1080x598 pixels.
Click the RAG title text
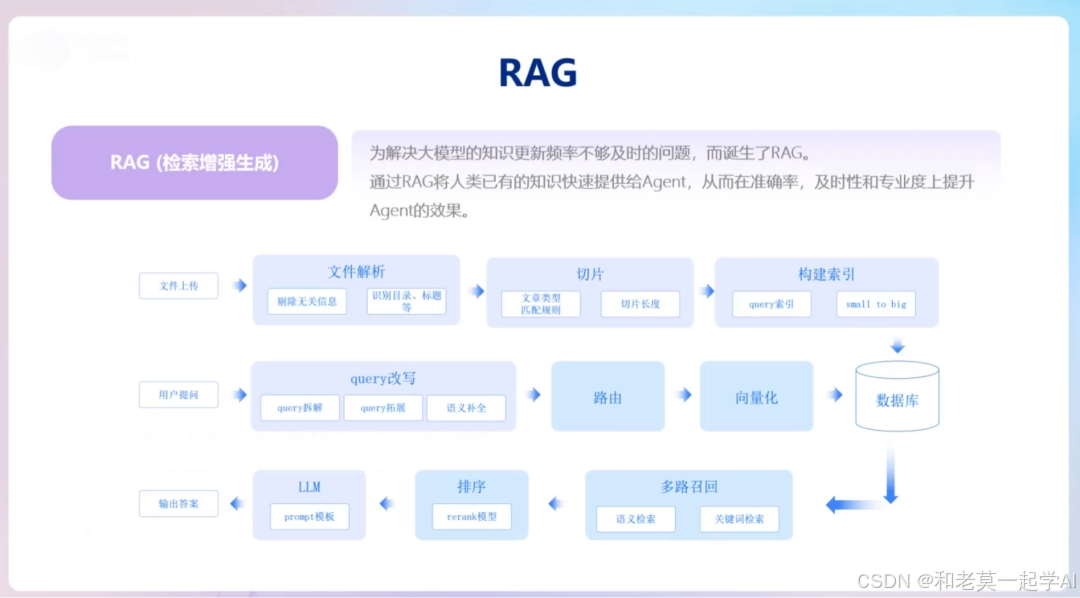click(x=538, y=72)
